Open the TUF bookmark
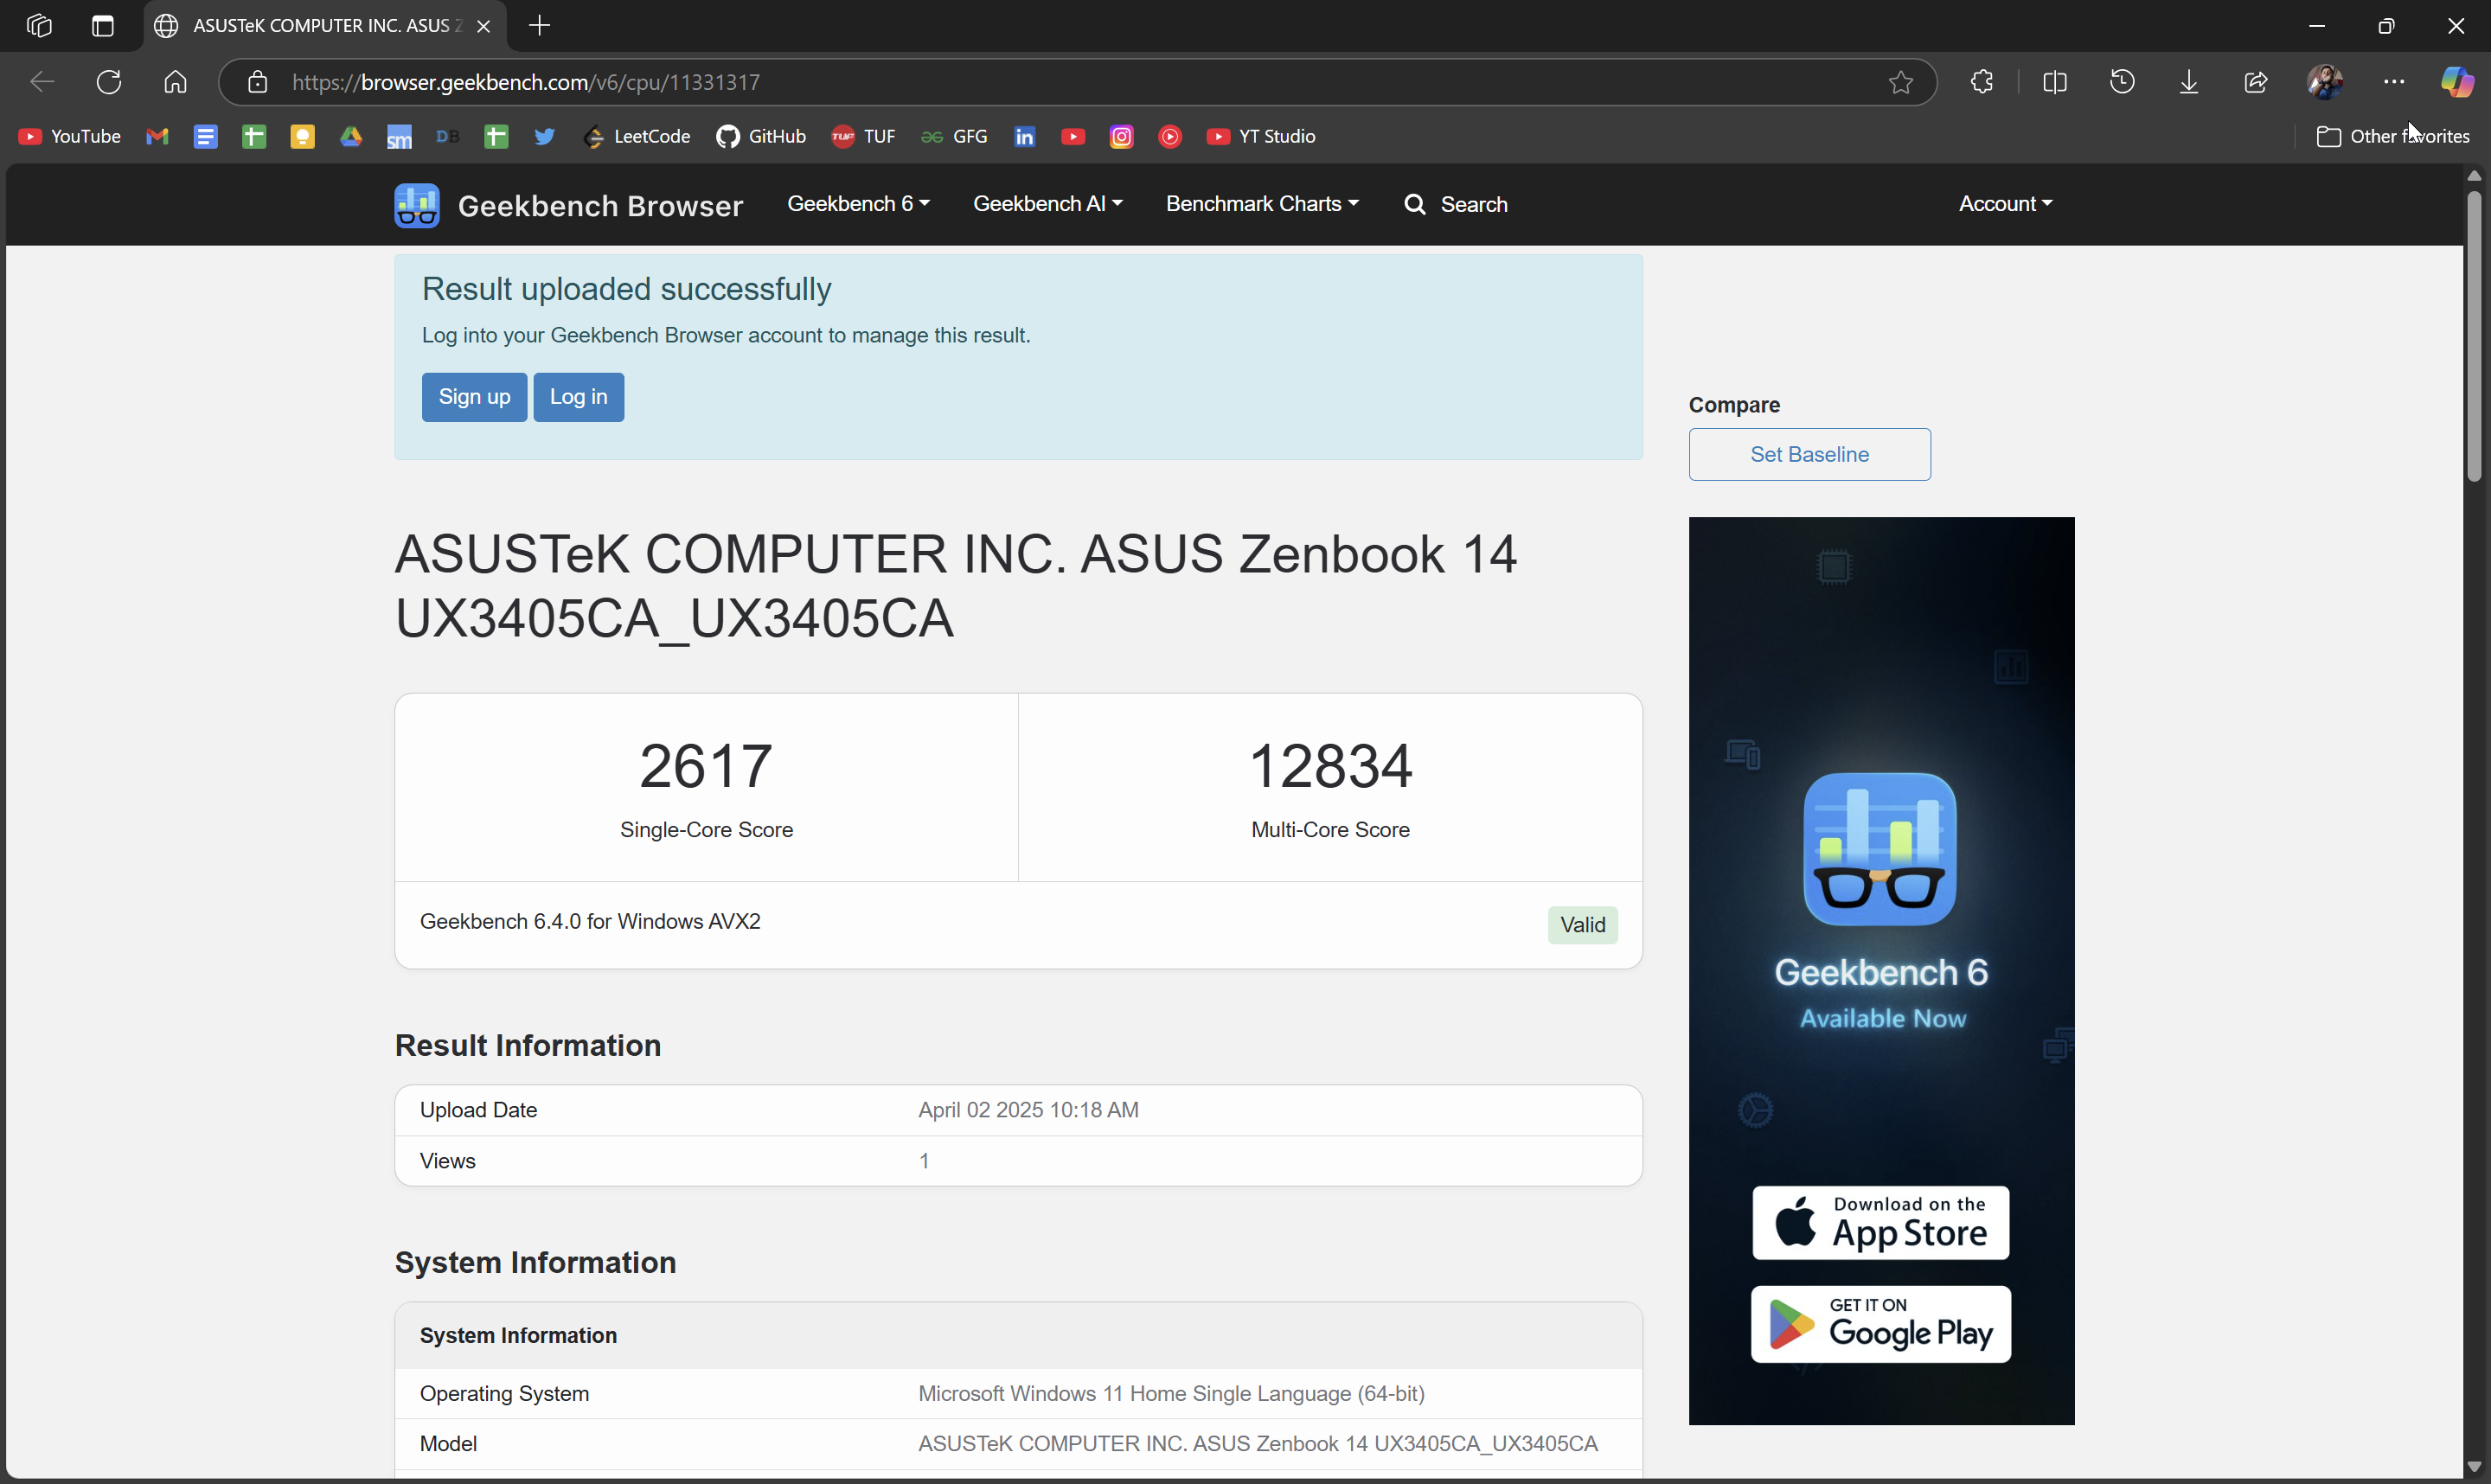The height and width of the screenshot is (1484, 2491). coord(864,136)
